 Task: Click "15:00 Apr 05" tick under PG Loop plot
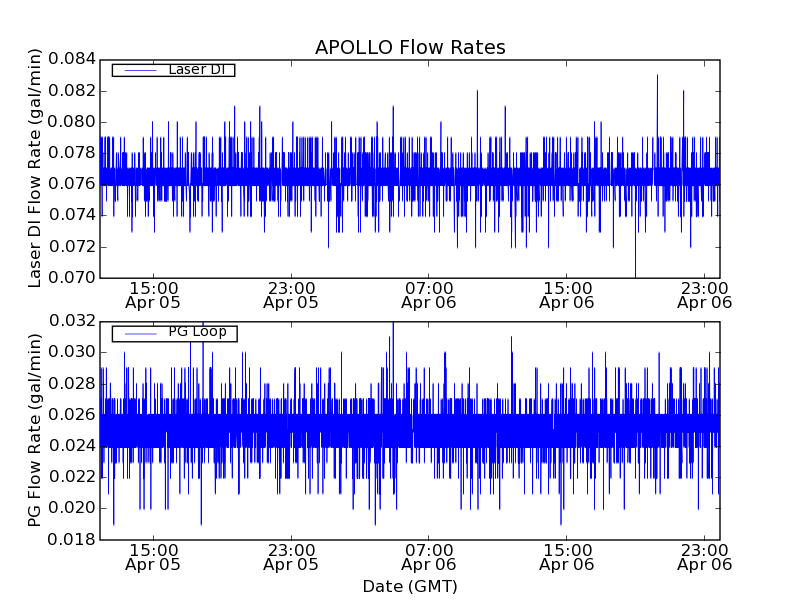(x=153, y=558)
